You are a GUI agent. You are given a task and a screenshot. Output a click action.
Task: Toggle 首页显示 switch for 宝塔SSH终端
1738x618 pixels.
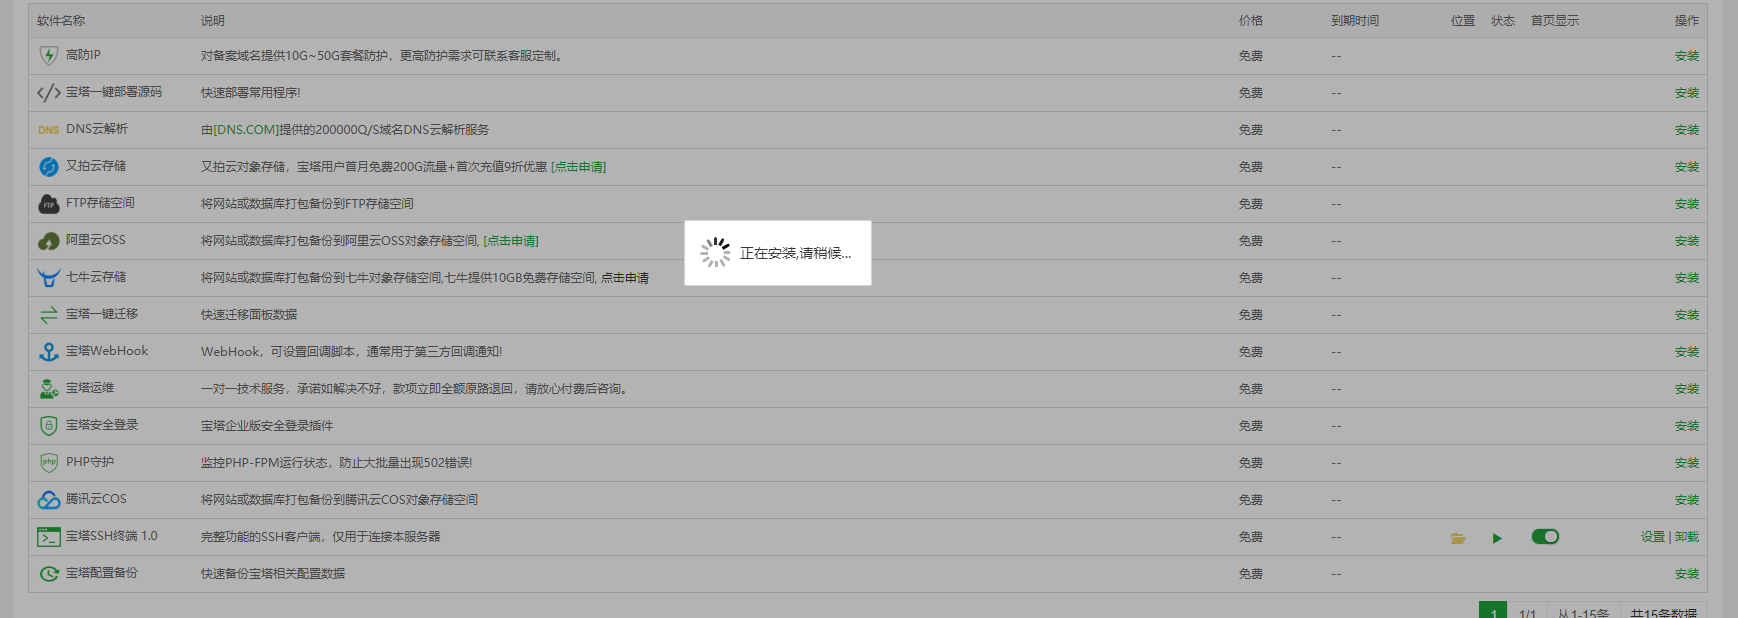click(x=1545, y=537)
